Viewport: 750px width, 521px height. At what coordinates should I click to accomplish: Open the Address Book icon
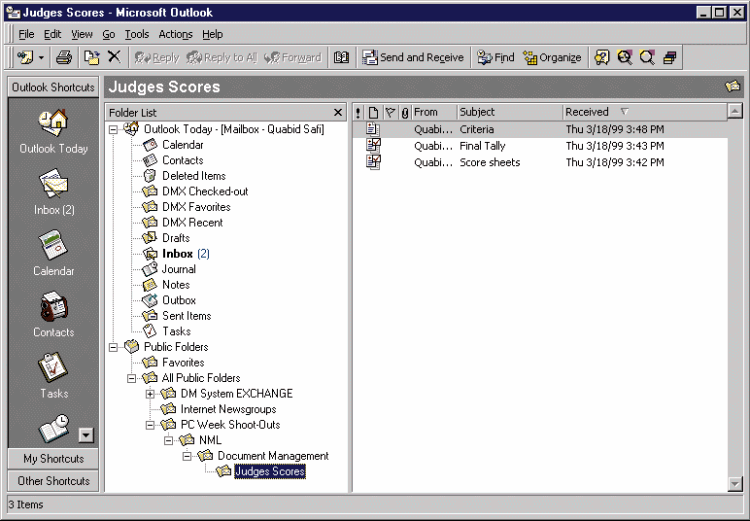coord(341,57)
